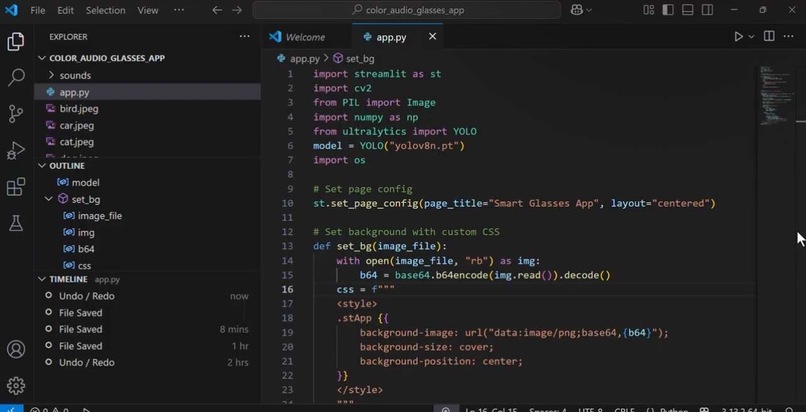This screenshot has width=806, height=412.
Task: Switch to the Welcome tab
Action: [x=305, y=37]
